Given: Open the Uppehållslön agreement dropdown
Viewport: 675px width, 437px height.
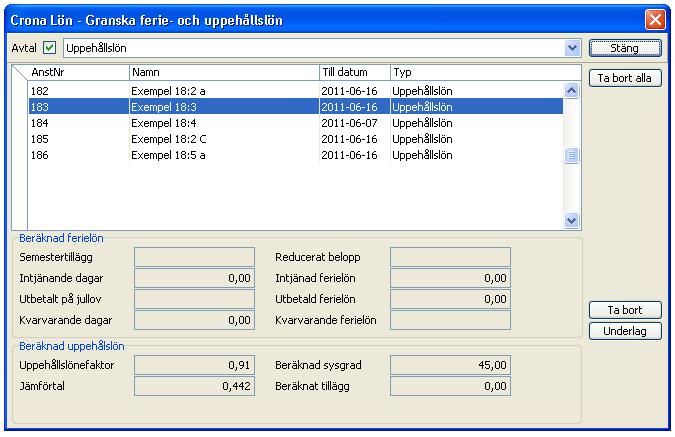Looking at the screenshot, I should click(x=572, y=48).
